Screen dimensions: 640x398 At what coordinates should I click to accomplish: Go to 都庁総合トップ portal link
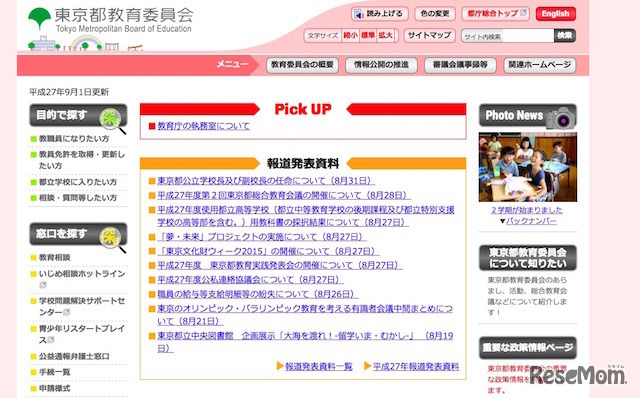pyautogui.click(x=496, y=14)
